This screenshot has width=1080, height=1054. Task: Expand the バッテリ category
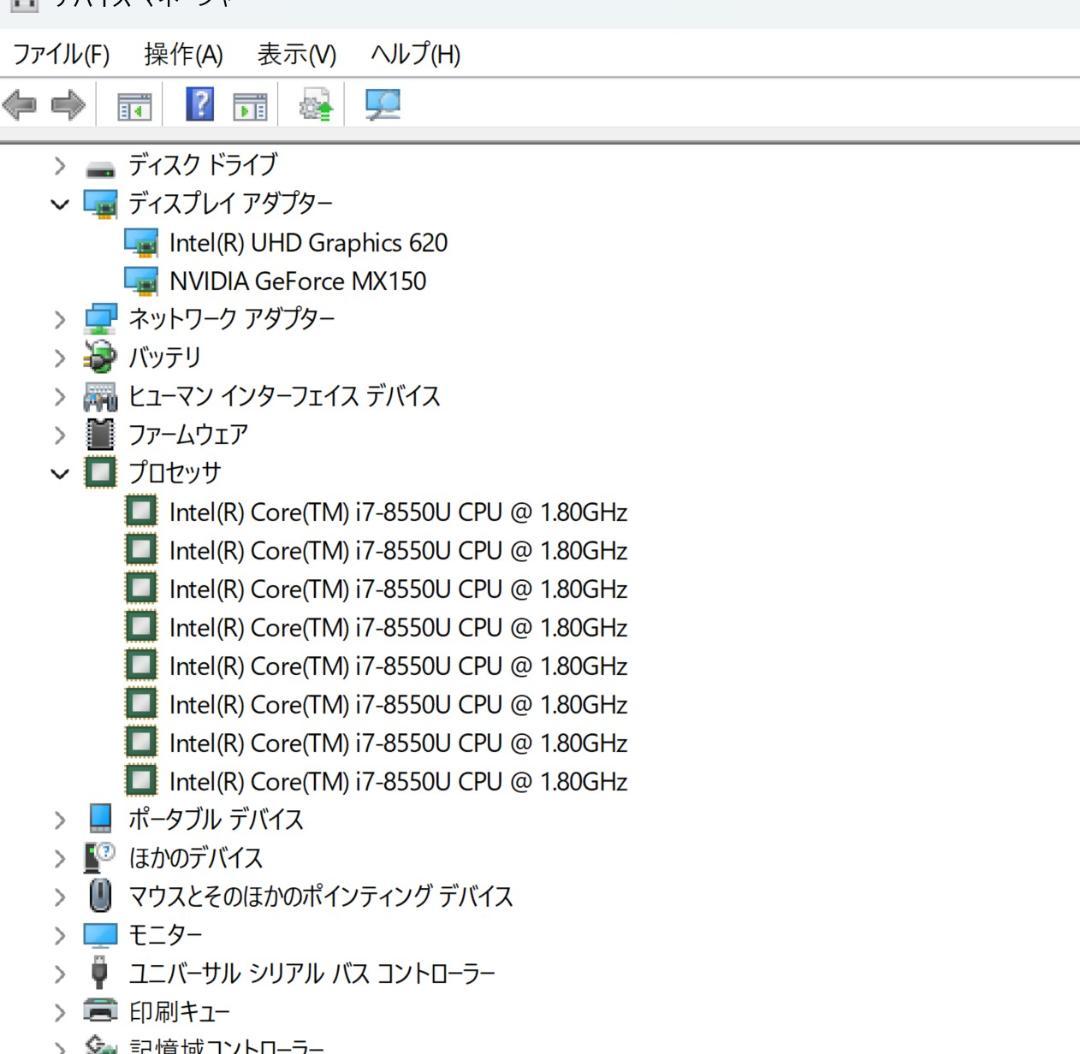57,357
